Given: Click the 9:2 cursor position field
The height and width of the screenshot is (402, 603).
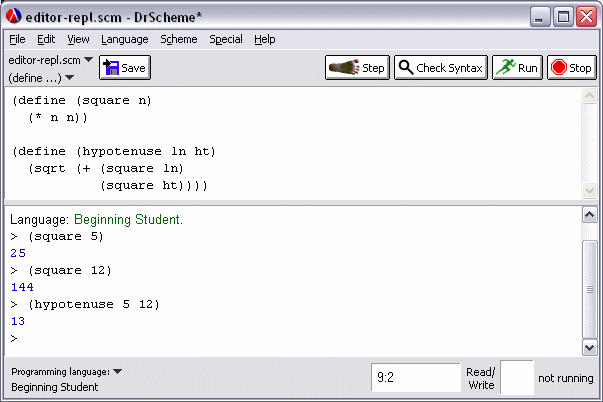Looking at the screenshot, I should pyautogui.click(x=416, y=377).
